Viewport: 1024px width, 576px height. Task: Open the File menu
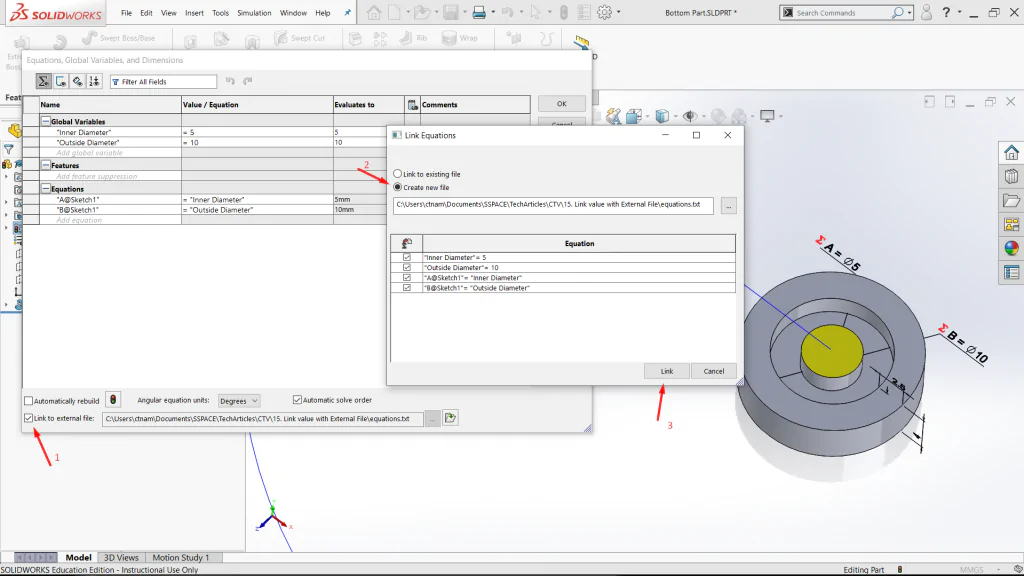click(x=126, y=12)
